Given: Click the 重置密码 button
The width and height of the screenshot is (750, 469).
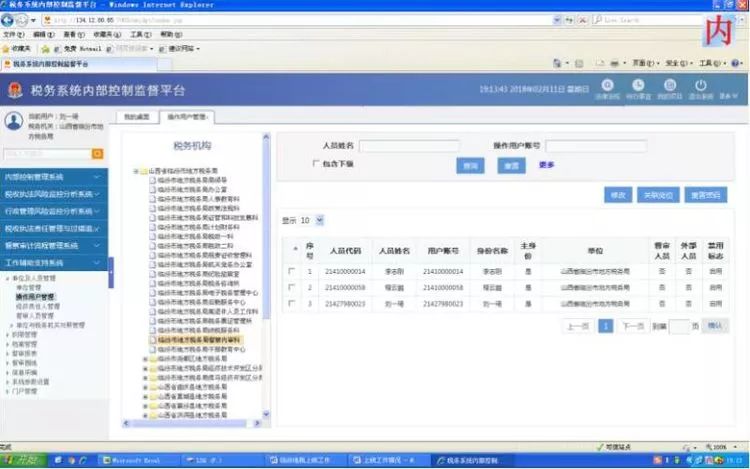Looking at the screenshot, I should coord(706,195).
